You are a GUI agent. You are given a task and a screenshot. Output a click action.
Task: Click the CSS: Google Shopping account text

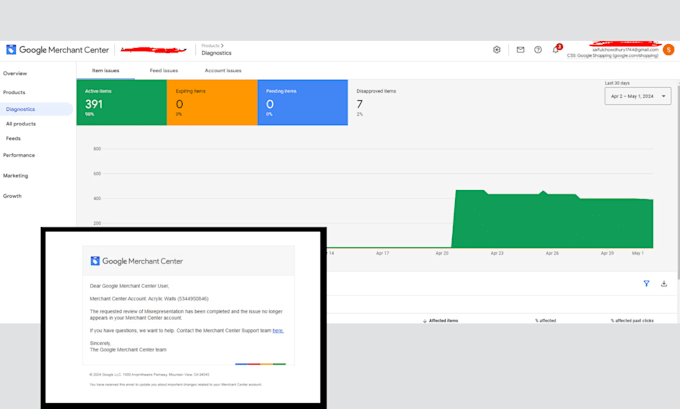[x=612, y=56]
